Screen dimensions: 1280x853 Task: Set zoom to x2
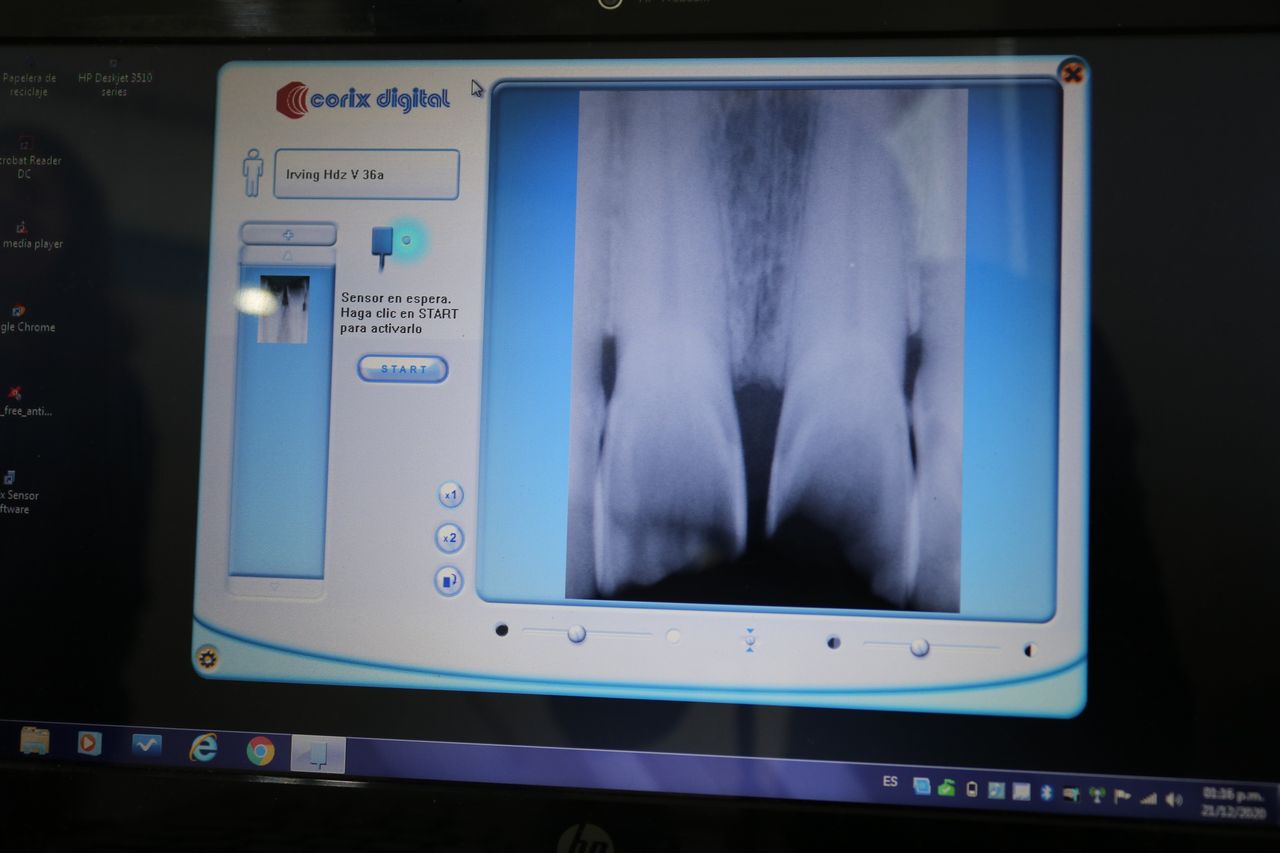click(x=450, y=538)
